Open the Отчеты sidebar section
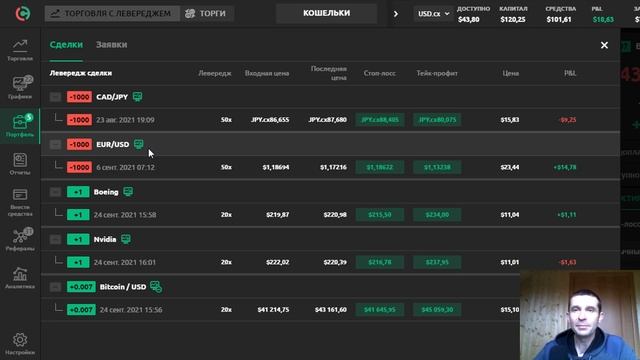640x360 pixels. point(20,164)
